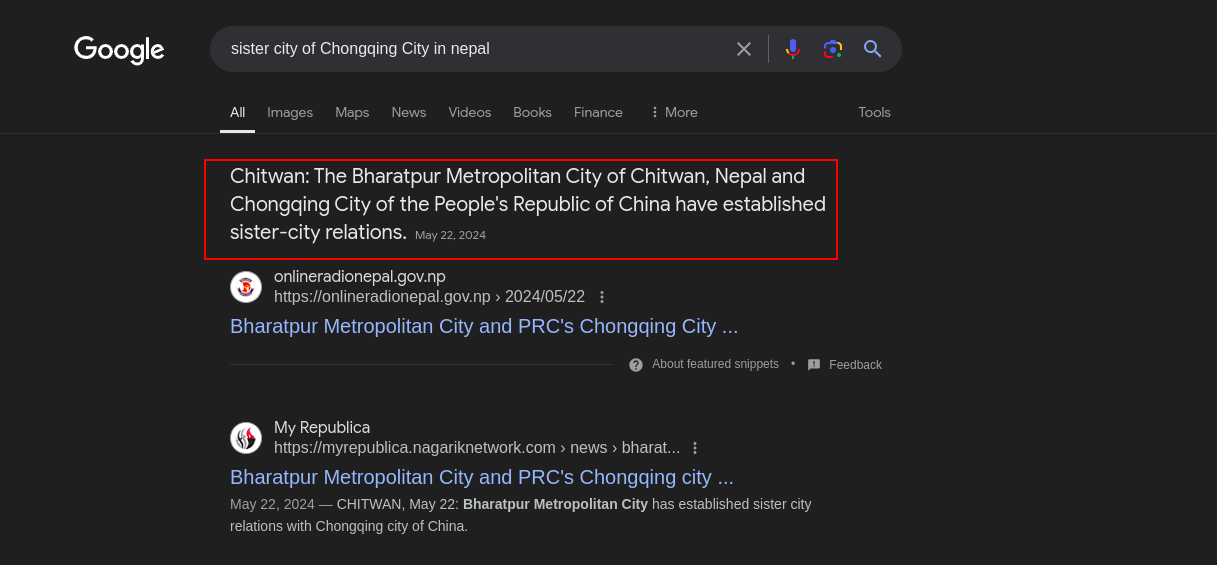Image resolution: width=1217 pixels, height=565 pixels.
Task: Click the Feedback flag icon
Action: tap(814, 365)
